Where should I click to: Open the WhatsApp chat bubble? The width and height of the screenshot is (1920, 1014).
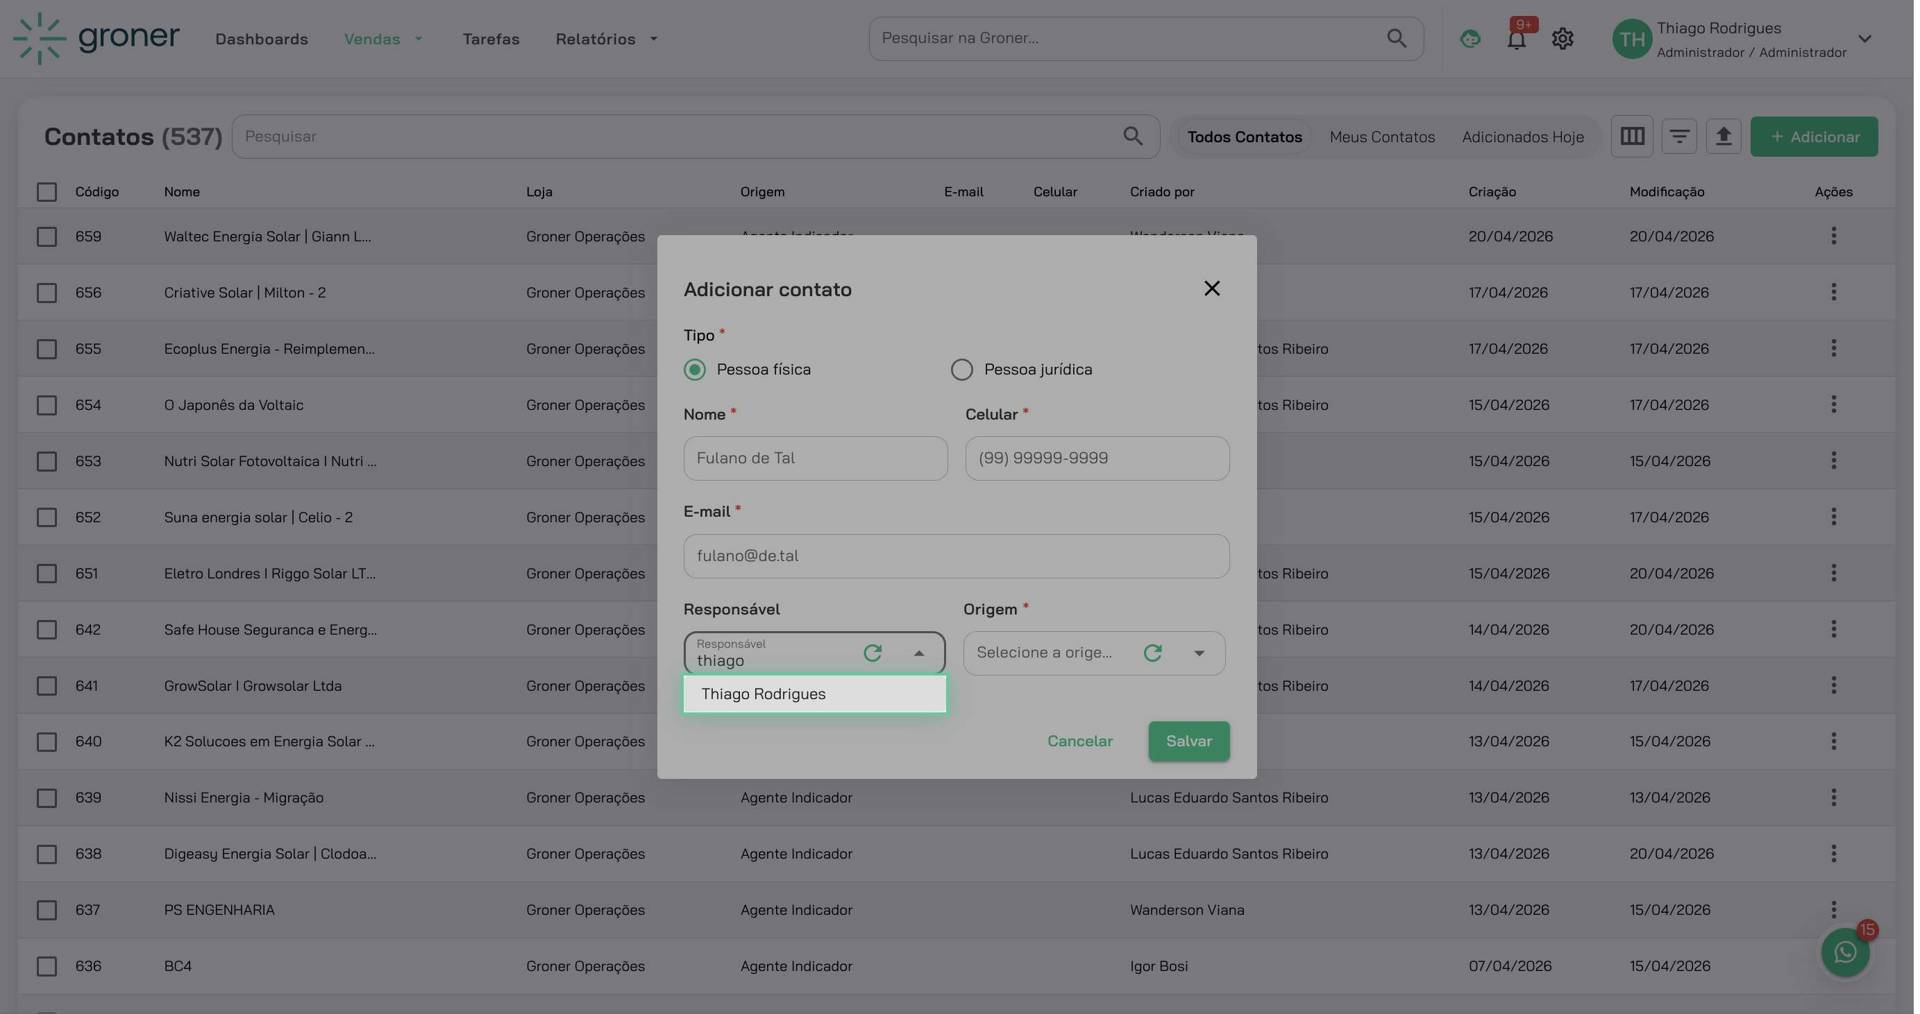[x=1845, y=952]
